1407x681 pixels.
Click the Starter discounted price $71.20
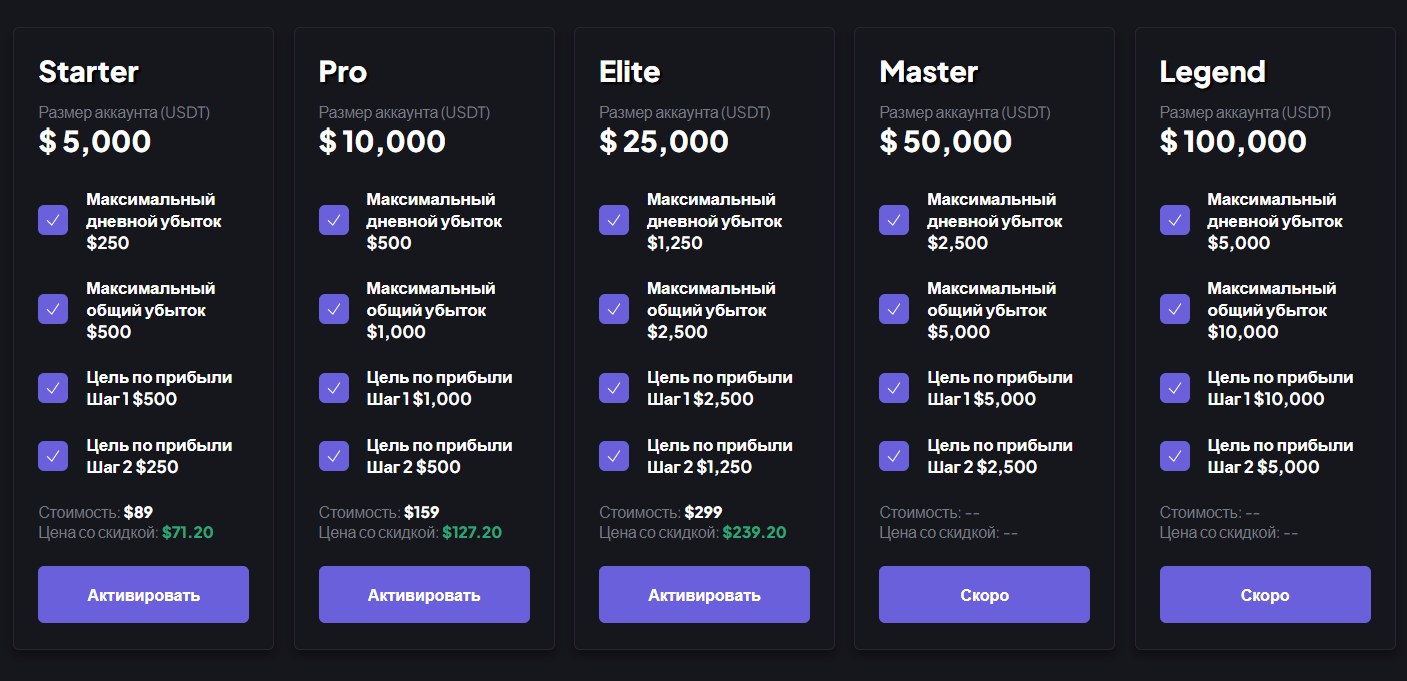click(188, 533)
